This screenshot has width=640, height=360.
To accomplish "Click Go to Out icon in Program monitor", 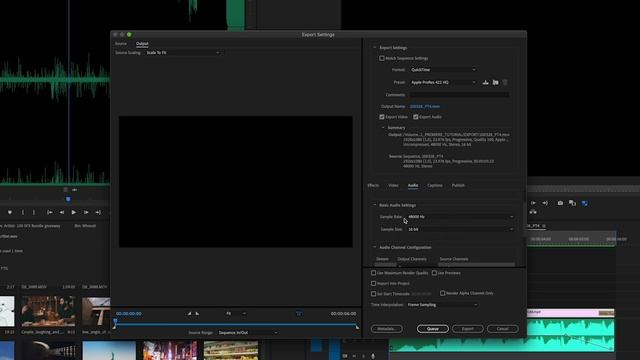I will (545, 203).
